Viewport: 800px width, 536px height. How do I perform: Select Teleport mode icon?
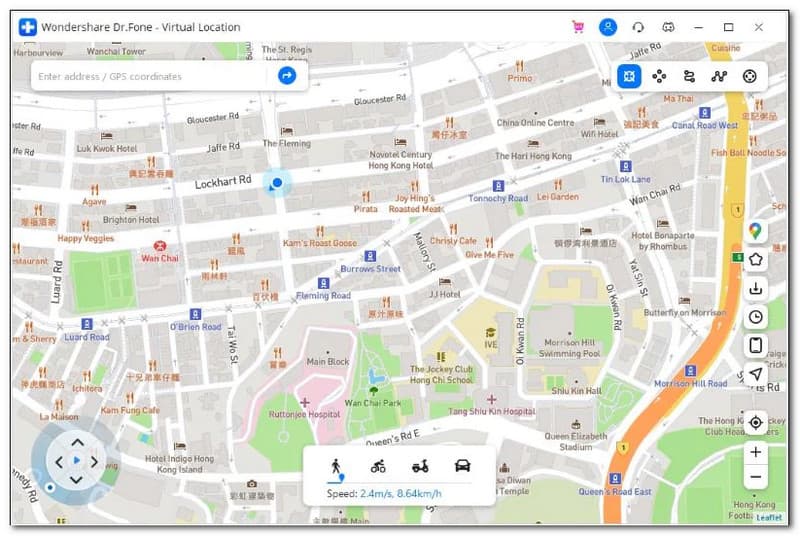[x=629, y=76]
